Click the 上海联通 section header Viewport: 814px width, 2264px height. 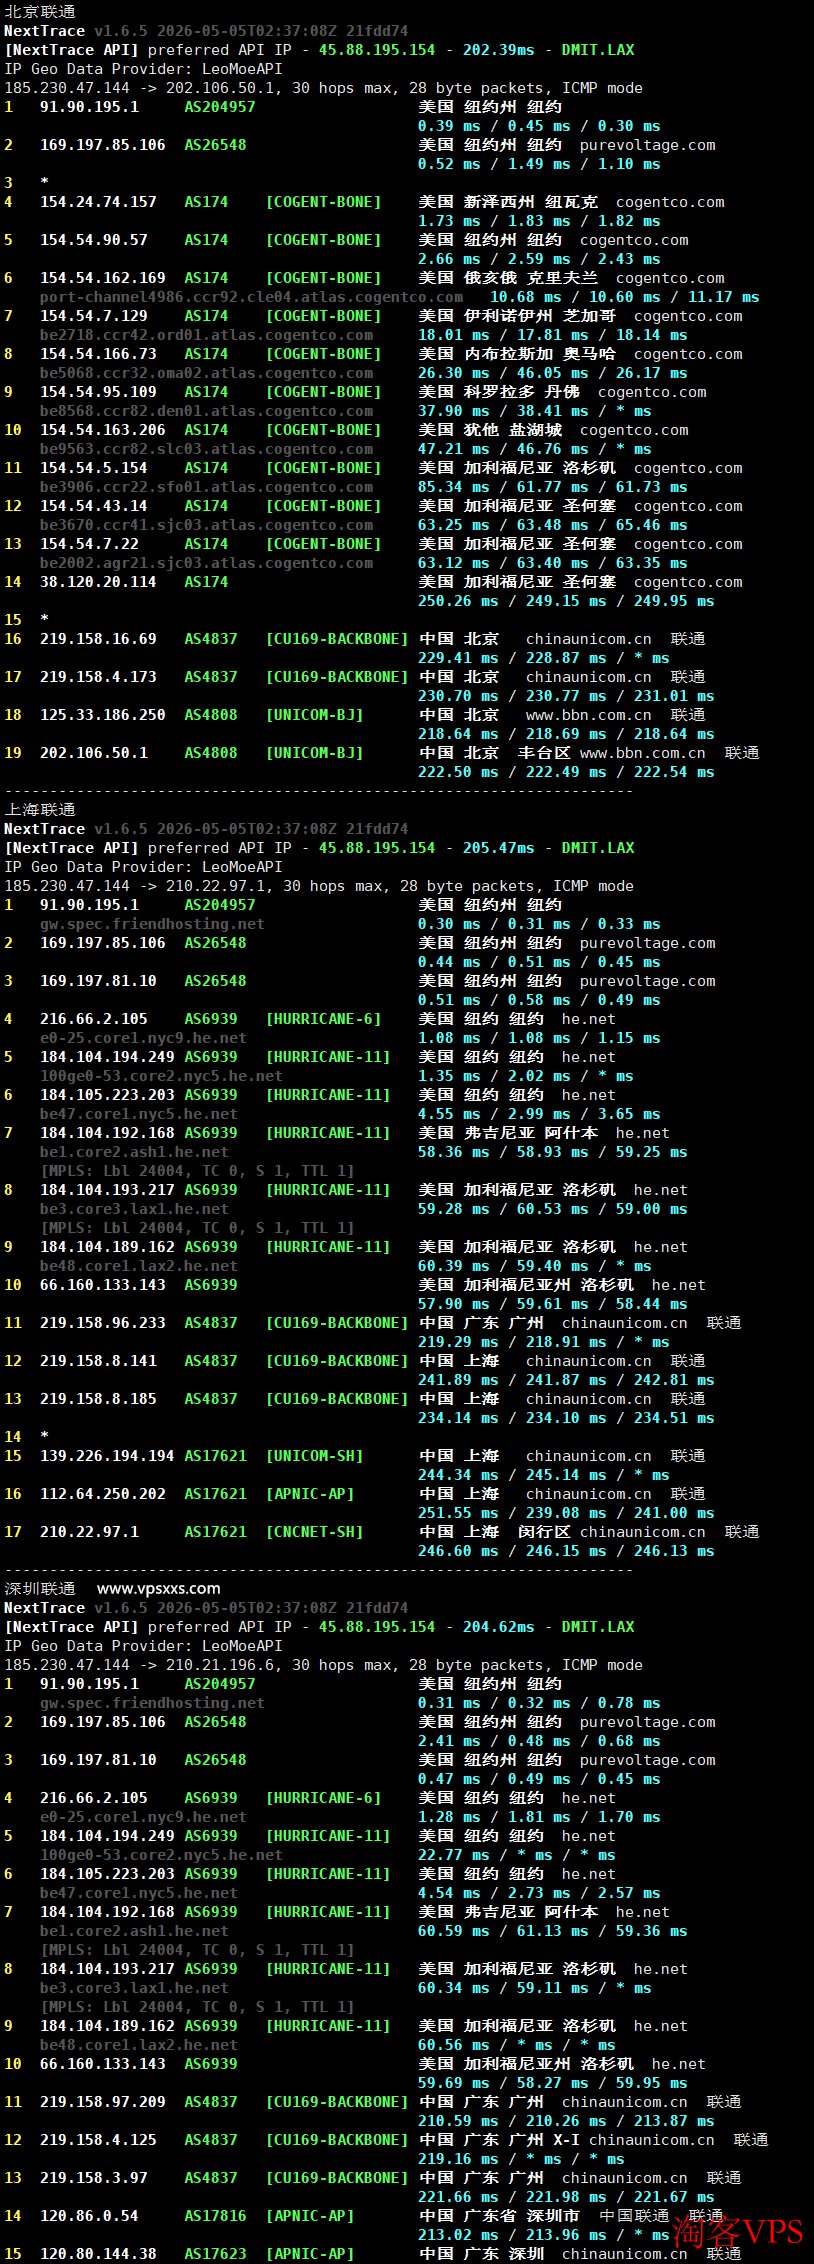click(x=40, y=810)
